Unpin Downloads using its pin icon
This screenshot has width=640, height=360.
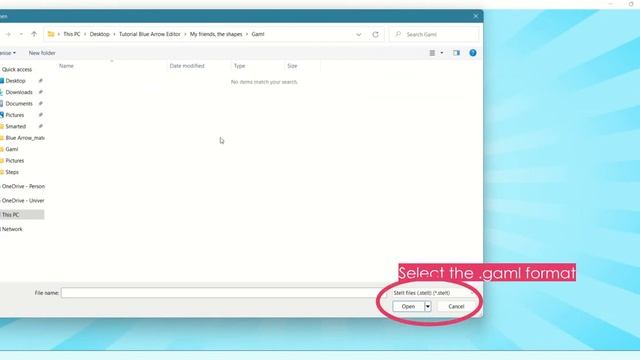[40, 92]
